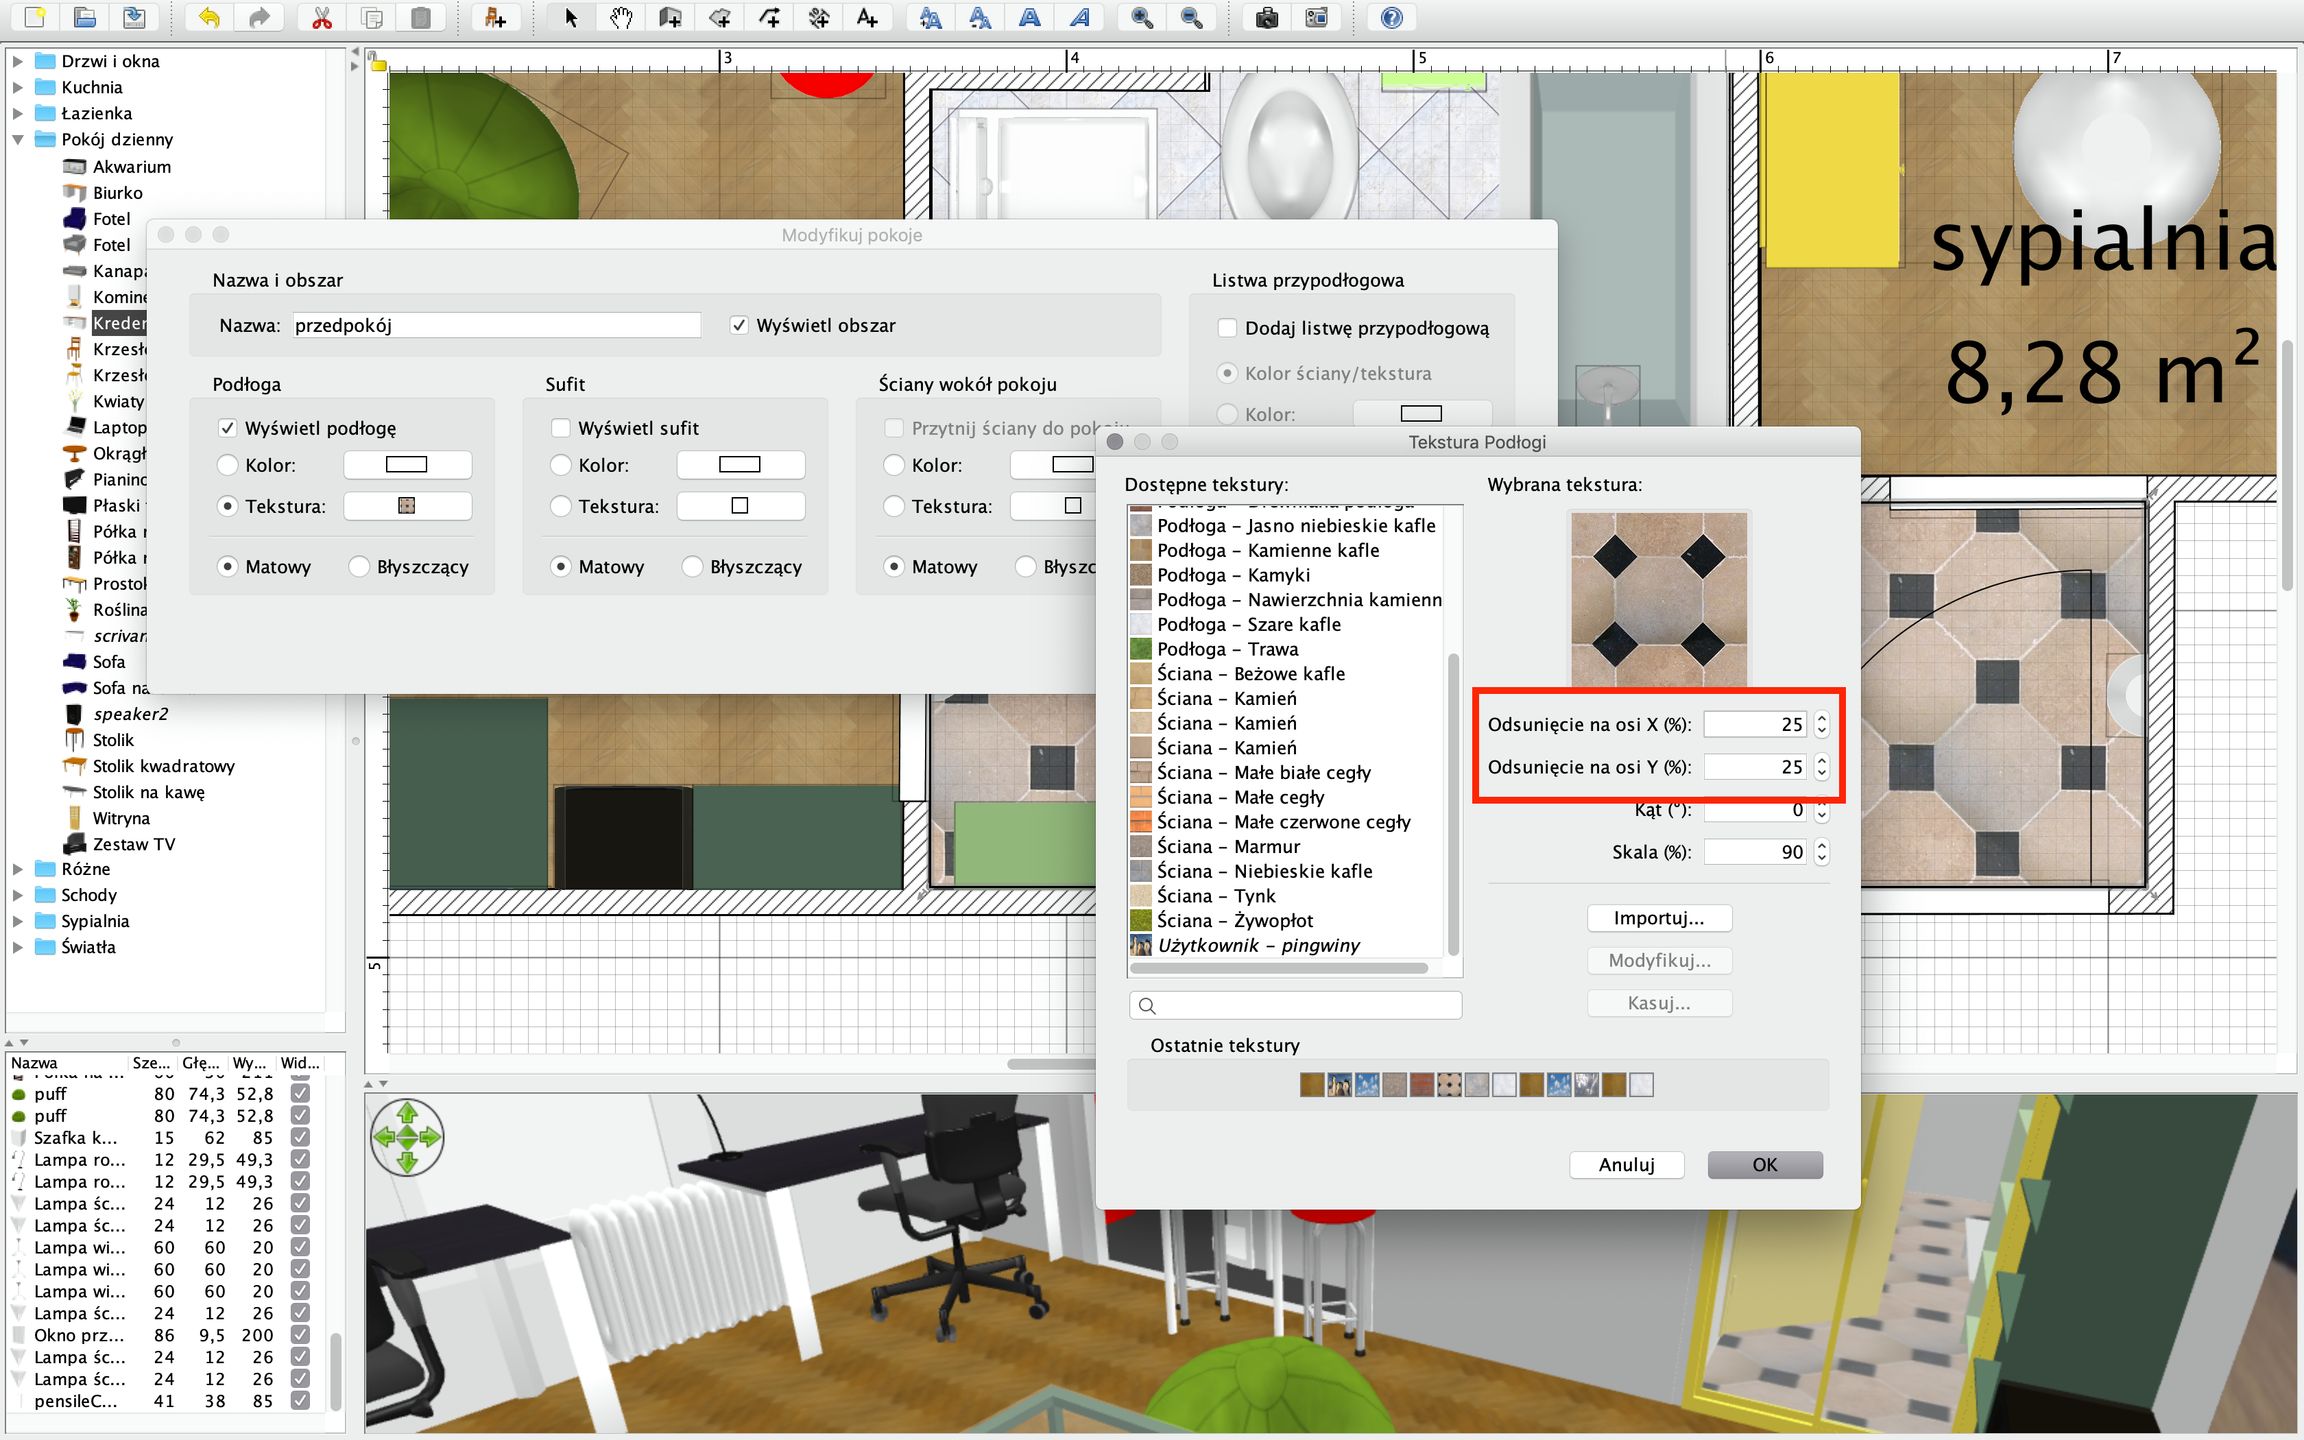
Task: Click the Podłoga Kolor swatch button
Action: pyautogui.click(x=407, y=465)
